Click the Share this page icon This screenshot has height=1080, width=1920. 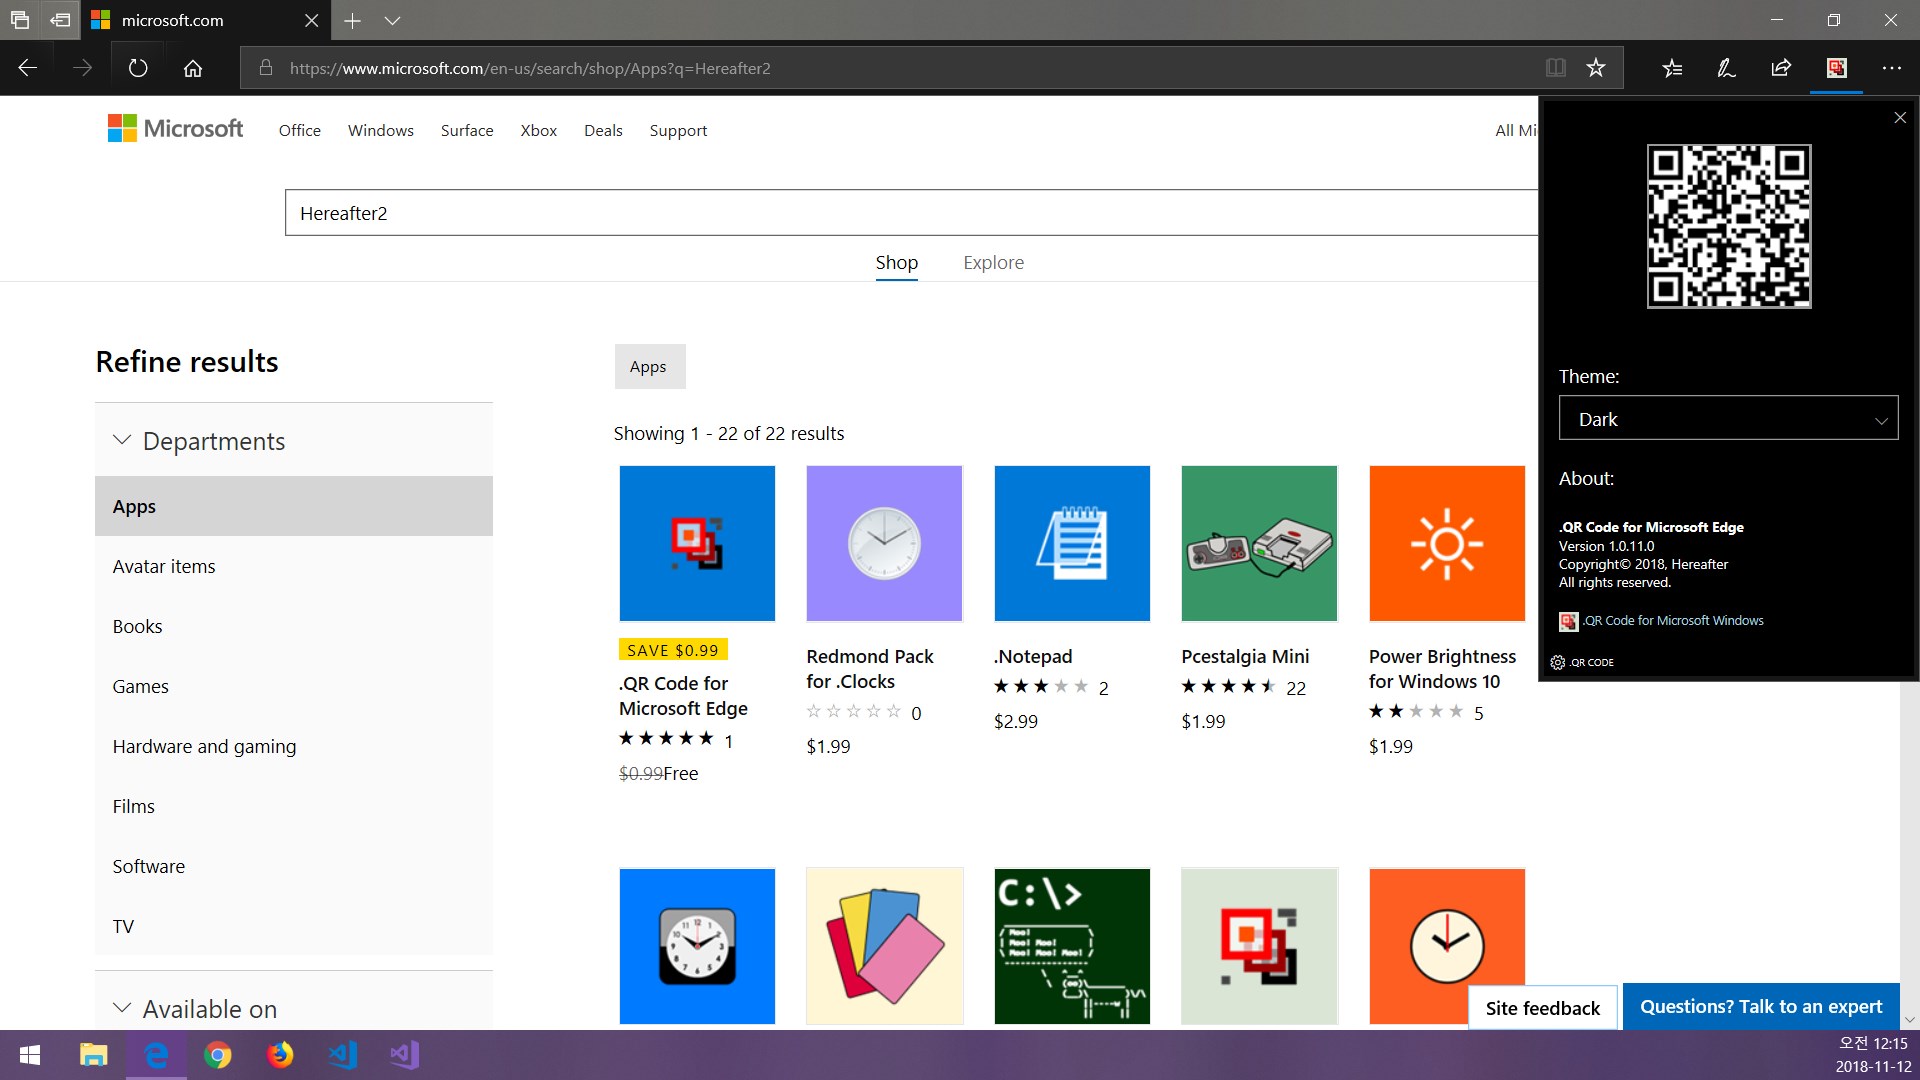point(1781,68)
